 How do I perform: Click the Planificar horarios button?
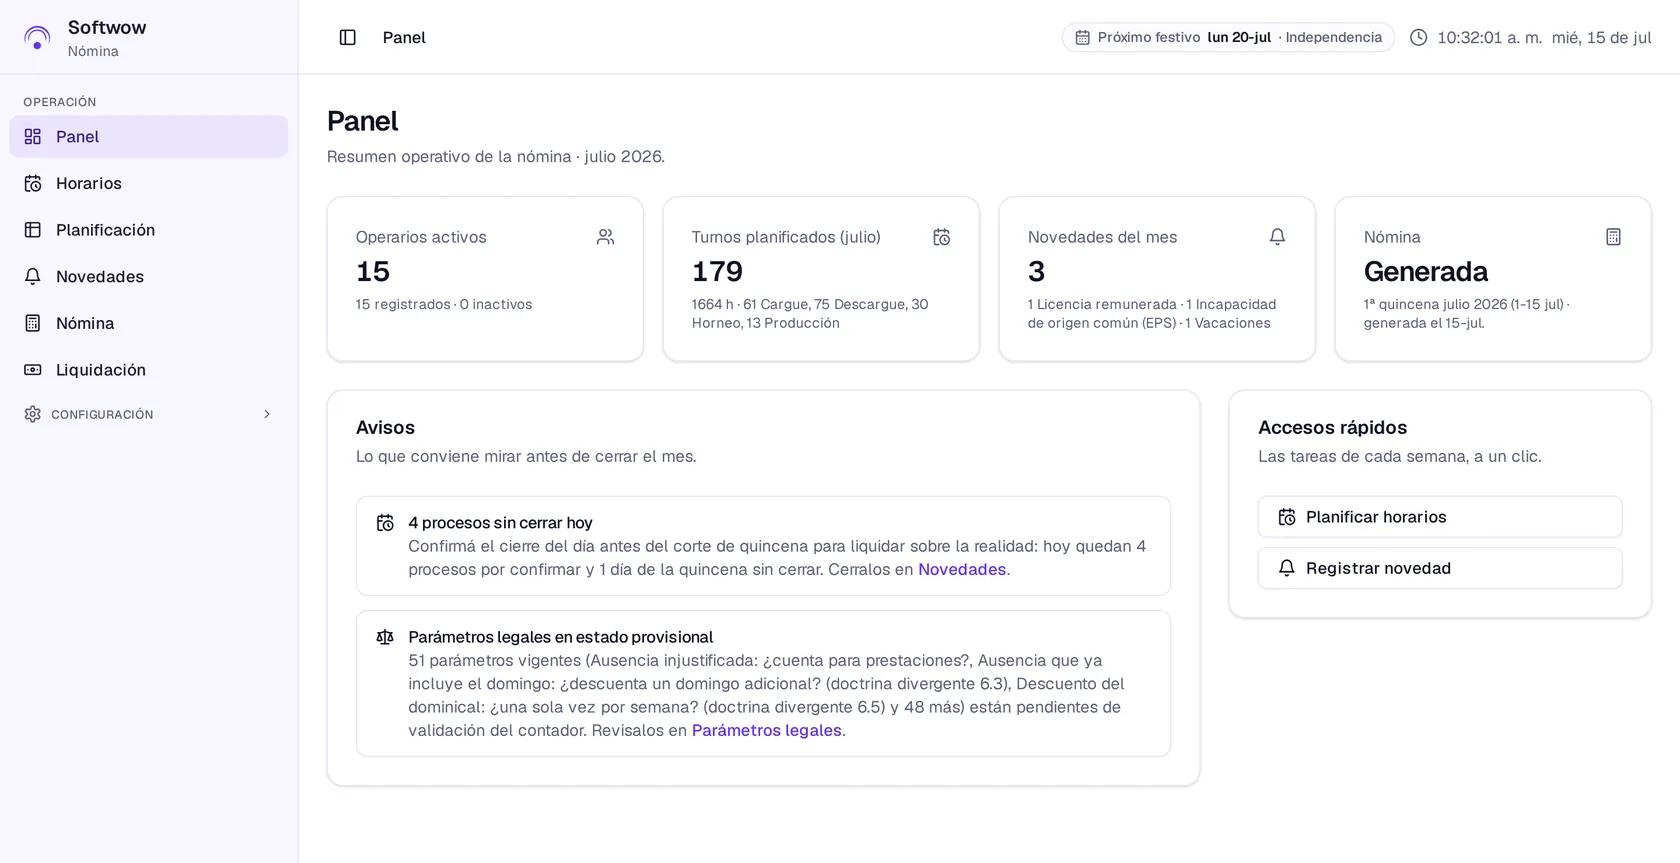(1440, 517)
